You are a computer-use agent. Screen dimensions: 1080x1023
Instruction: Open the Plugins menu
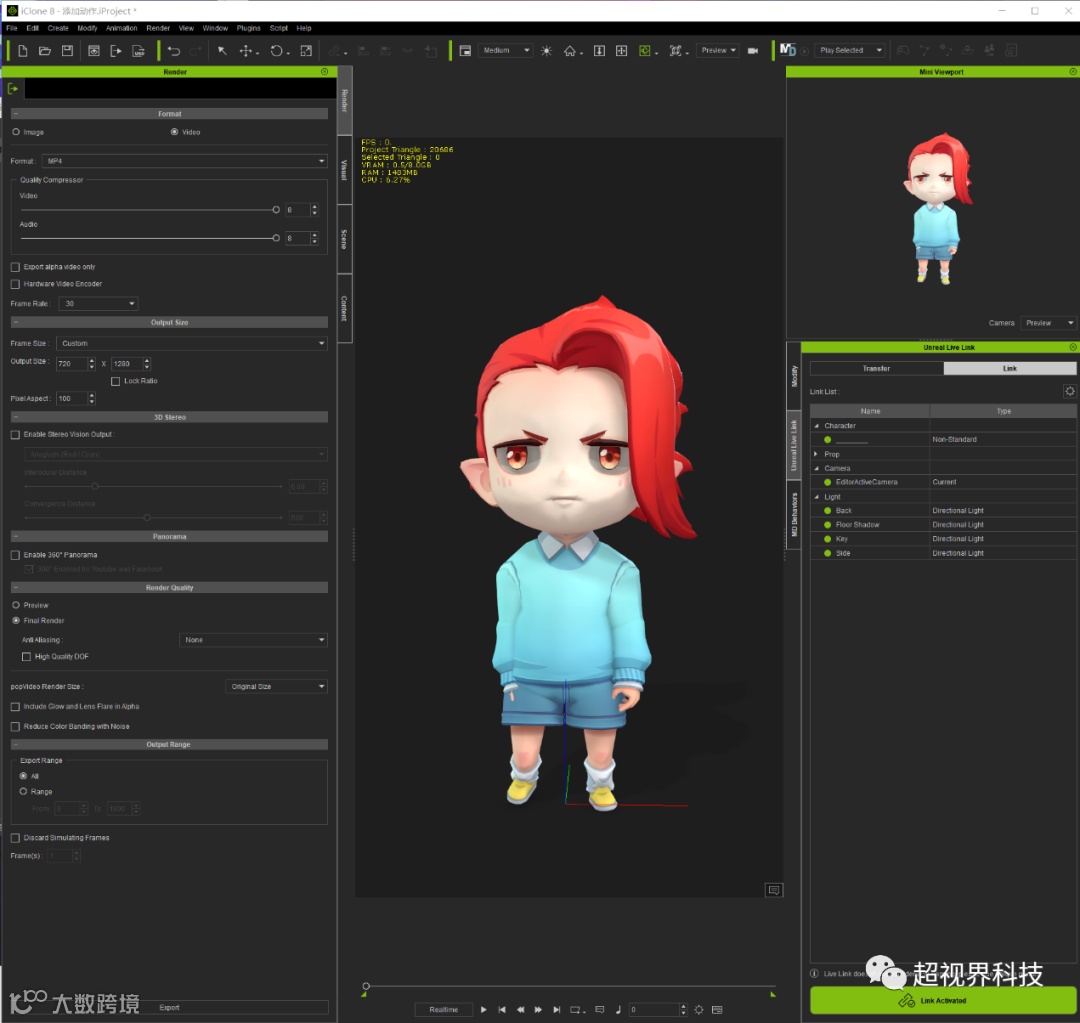(249, 28)
